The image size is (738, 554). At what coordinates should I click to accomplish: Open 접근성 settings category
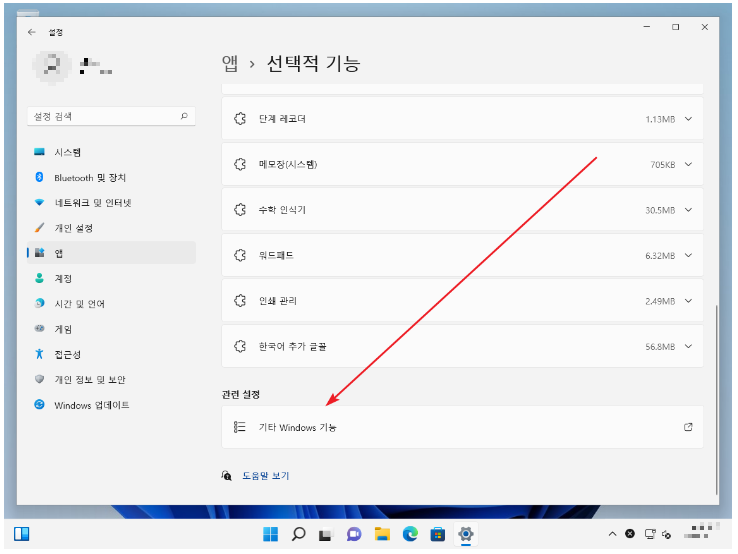pyautogui.click(x=112, y=354)
